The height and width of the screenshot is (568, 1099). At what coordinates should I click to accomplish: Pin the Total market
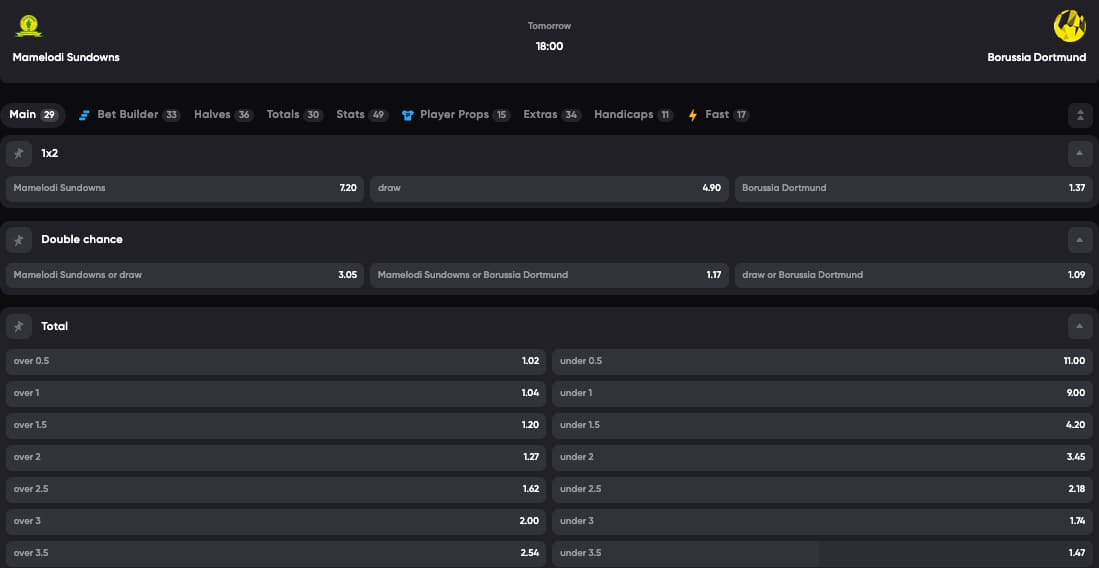(19, 326)
